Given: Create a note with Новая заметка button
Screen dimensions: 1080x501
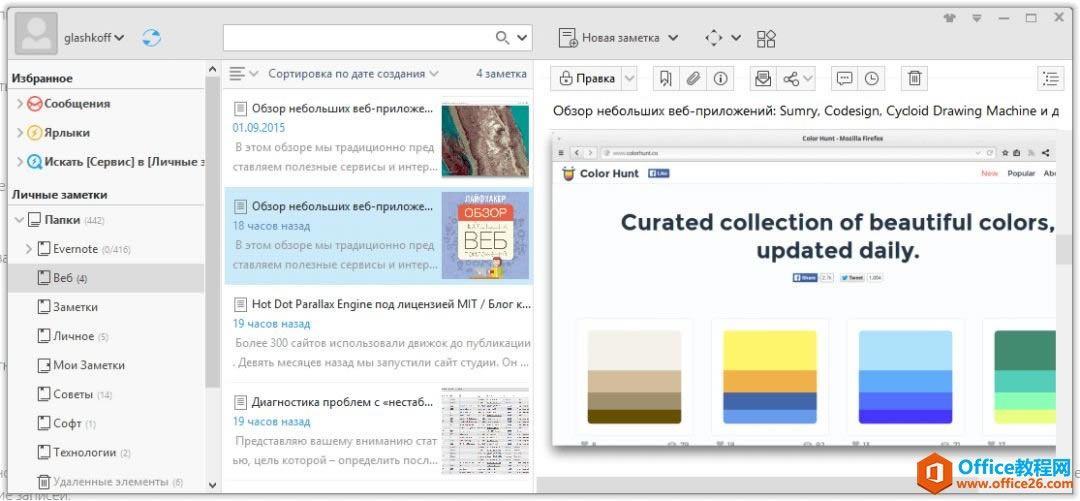Looking at the screenshot, I should click(x=609, y=38).
